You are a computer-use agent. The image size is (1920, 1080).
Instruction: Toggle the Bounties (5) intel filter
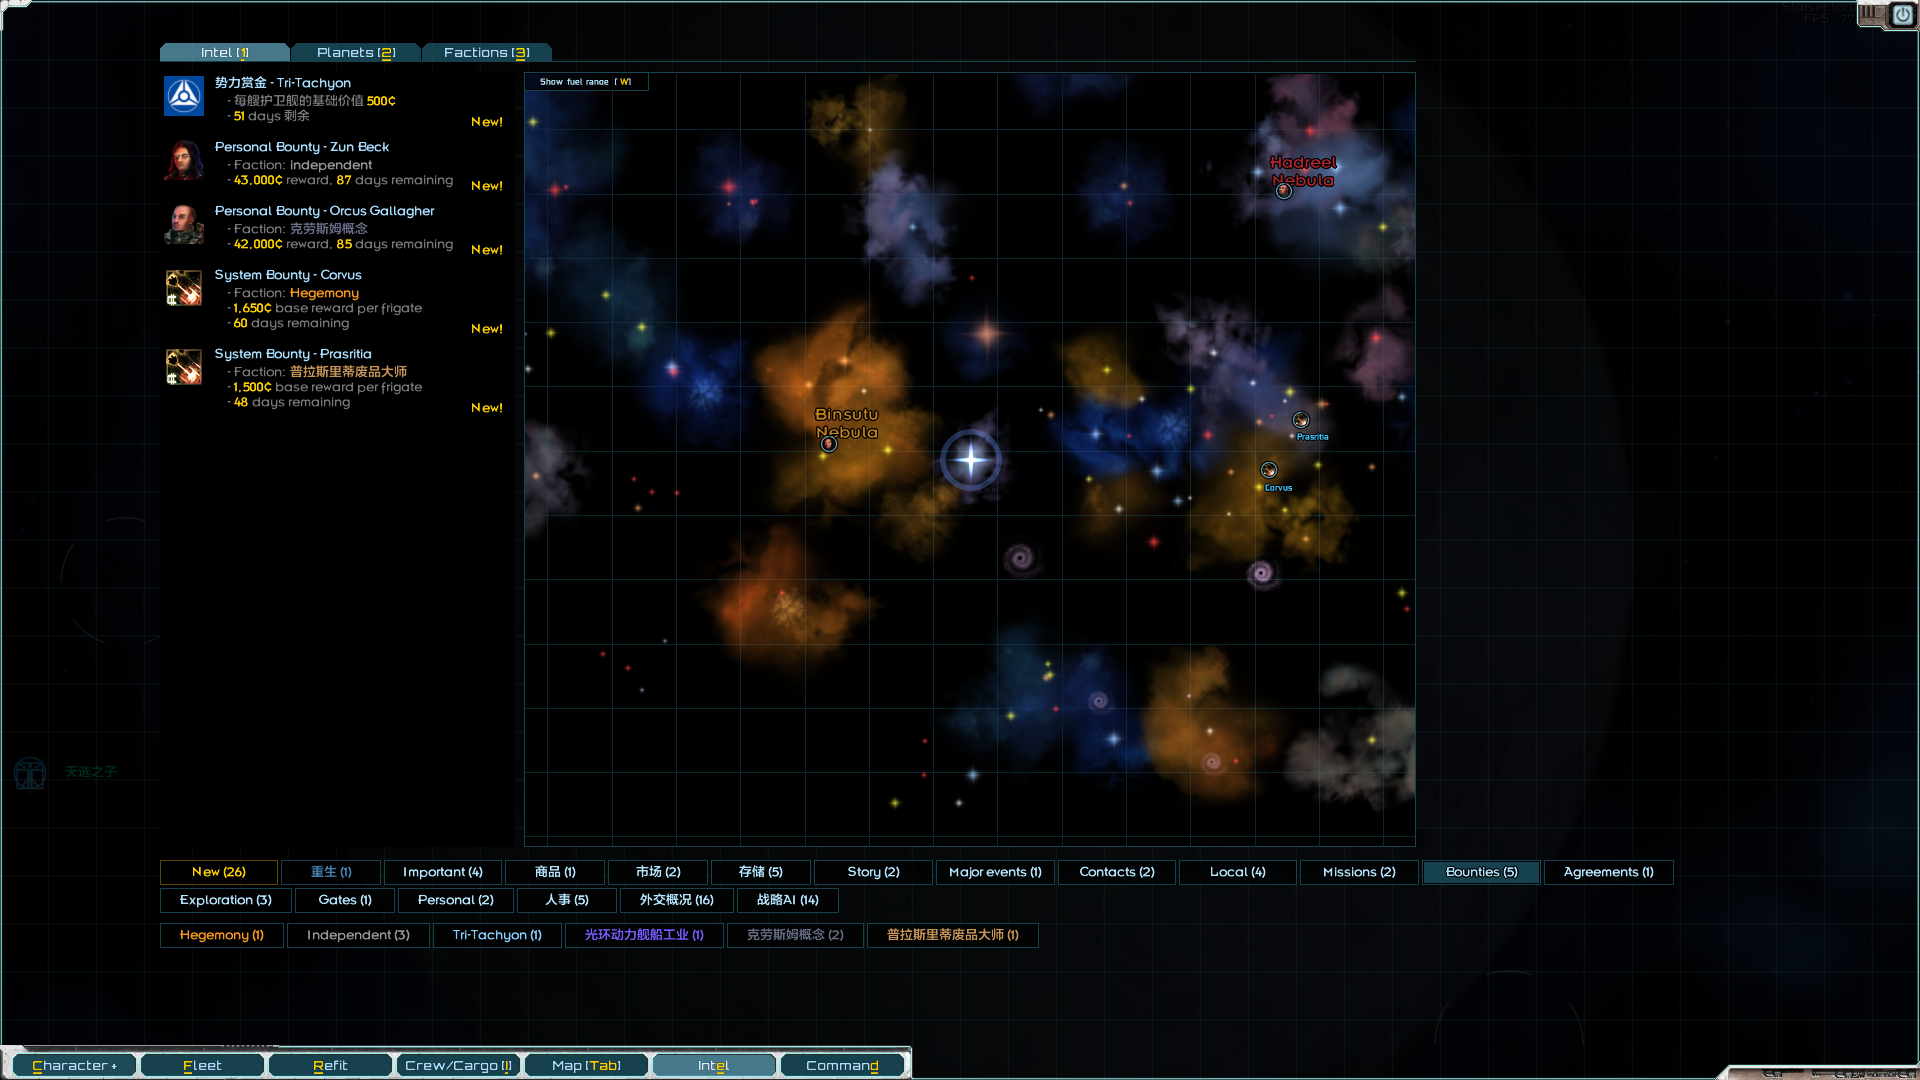click(x=1481, y=872)
